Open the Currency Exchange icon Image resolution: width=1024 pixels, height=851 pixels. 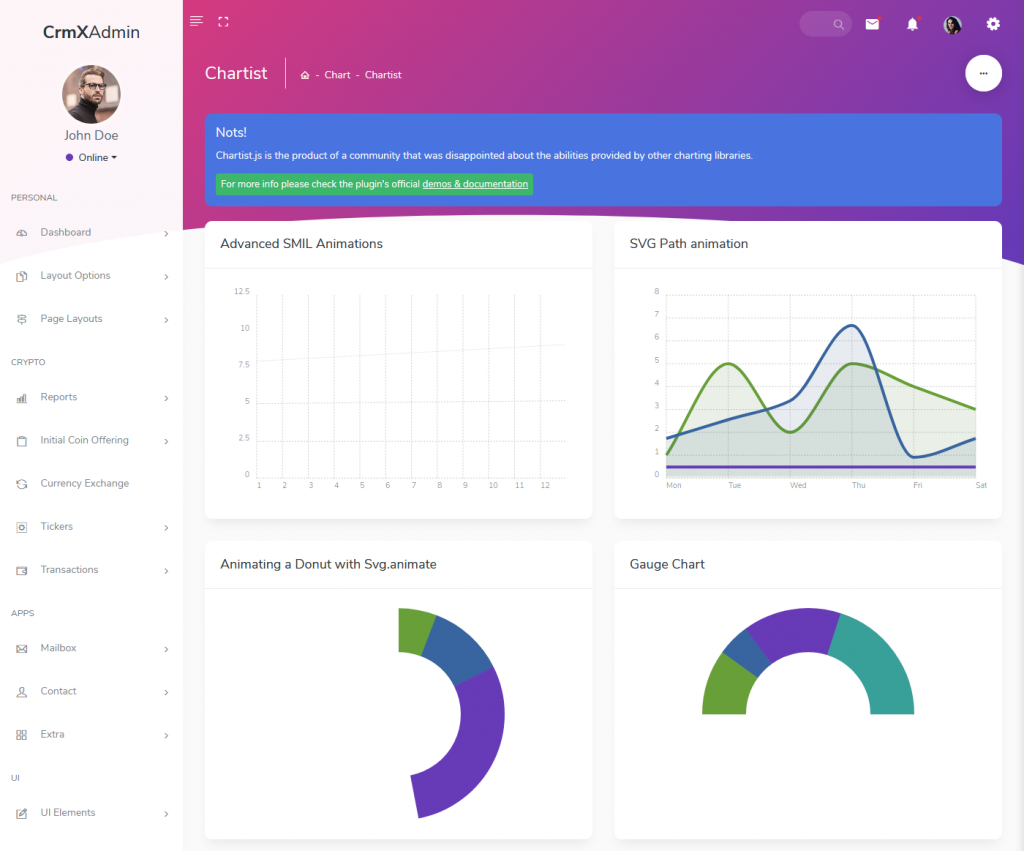click(x=22, y=483)
